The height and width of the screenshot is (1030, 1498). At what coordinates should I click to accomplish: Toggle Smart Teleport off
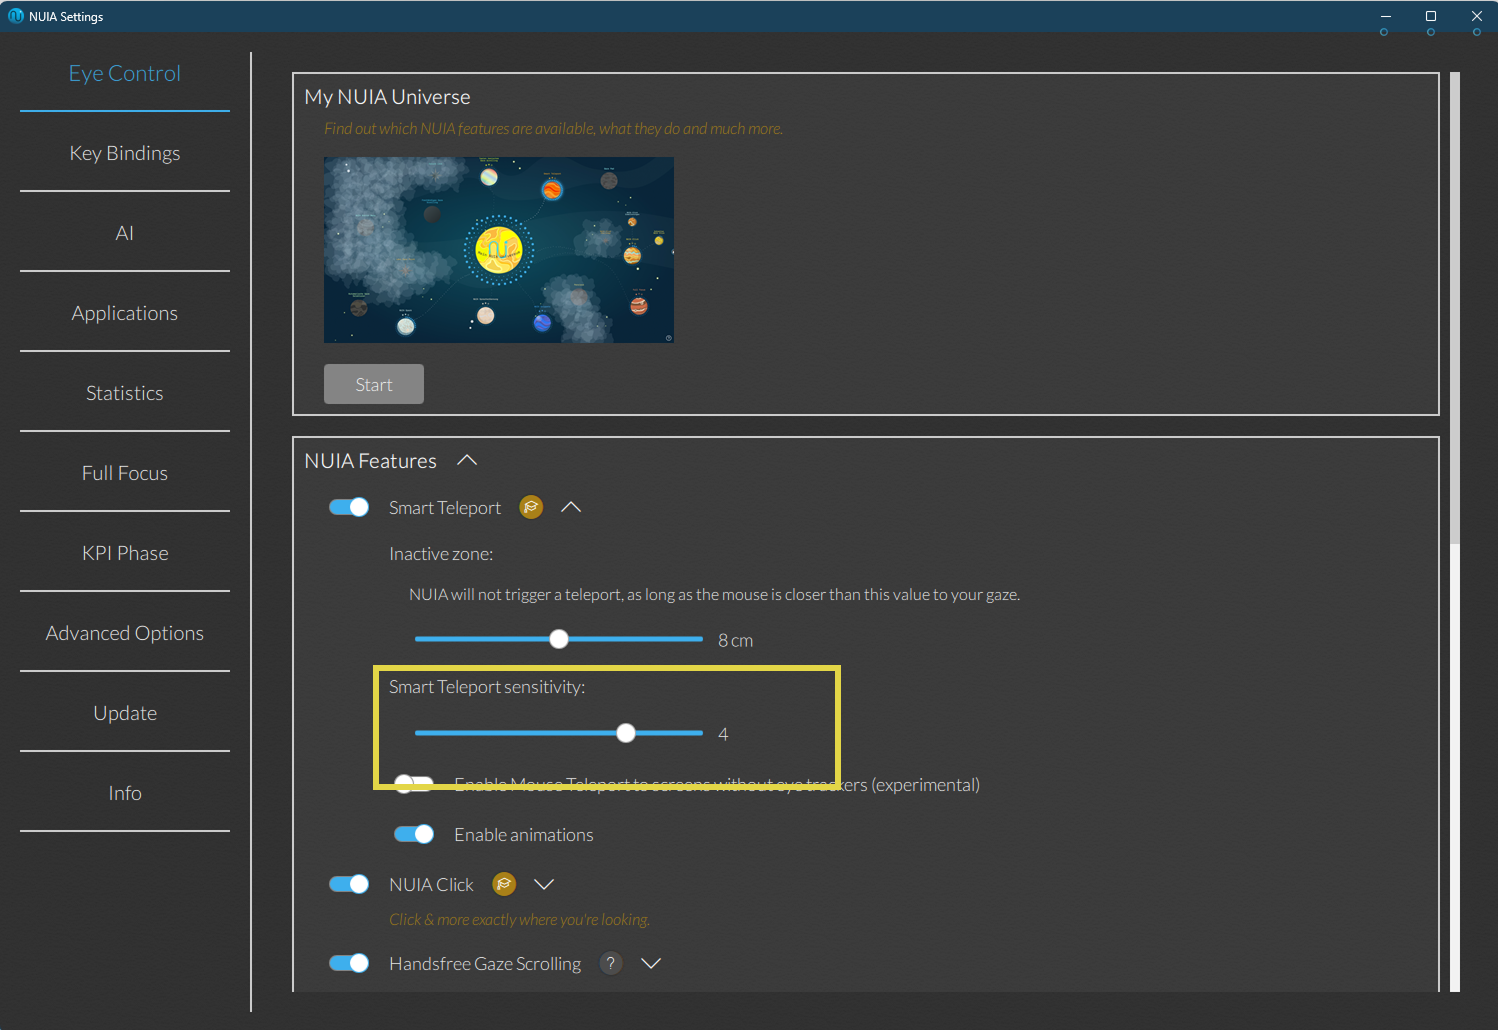349,507
